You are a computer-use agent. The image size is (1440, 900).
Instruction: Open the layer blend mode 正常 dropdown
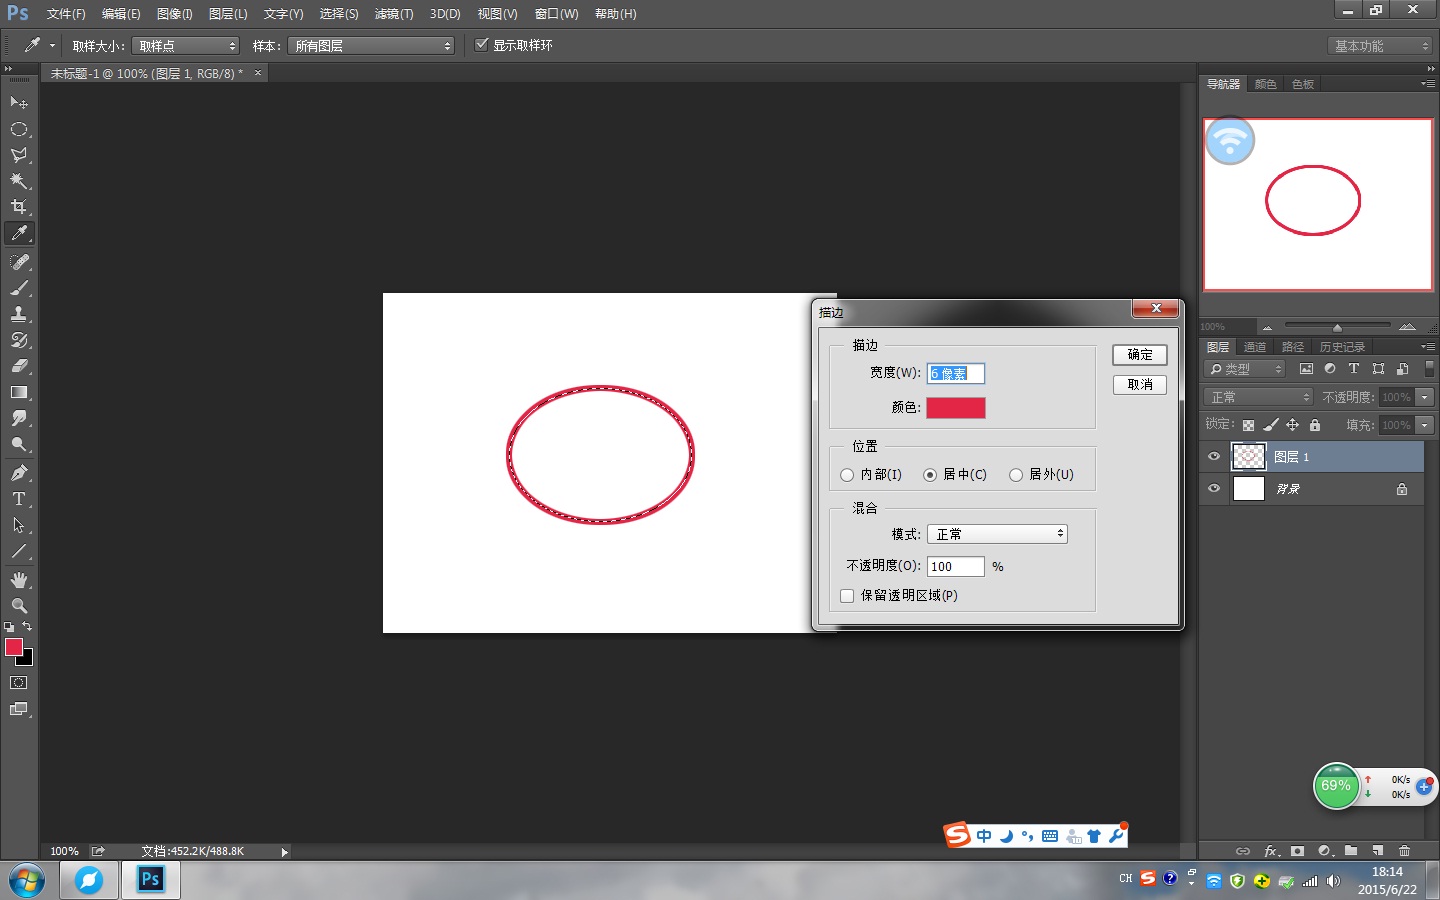coord(1258,397)
